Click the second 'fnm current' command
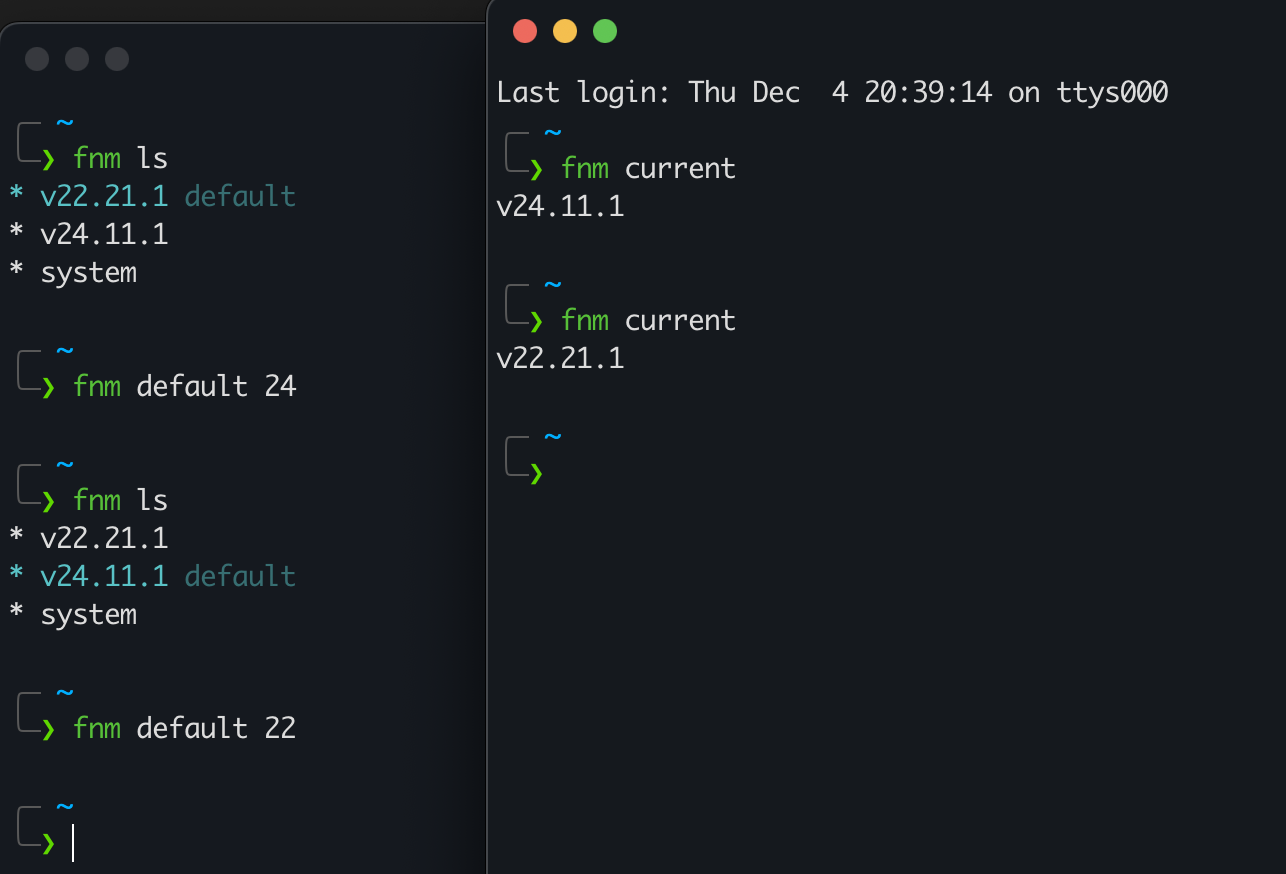The image size is (1286, 874). pyautogui.click(x=648, y=320)
